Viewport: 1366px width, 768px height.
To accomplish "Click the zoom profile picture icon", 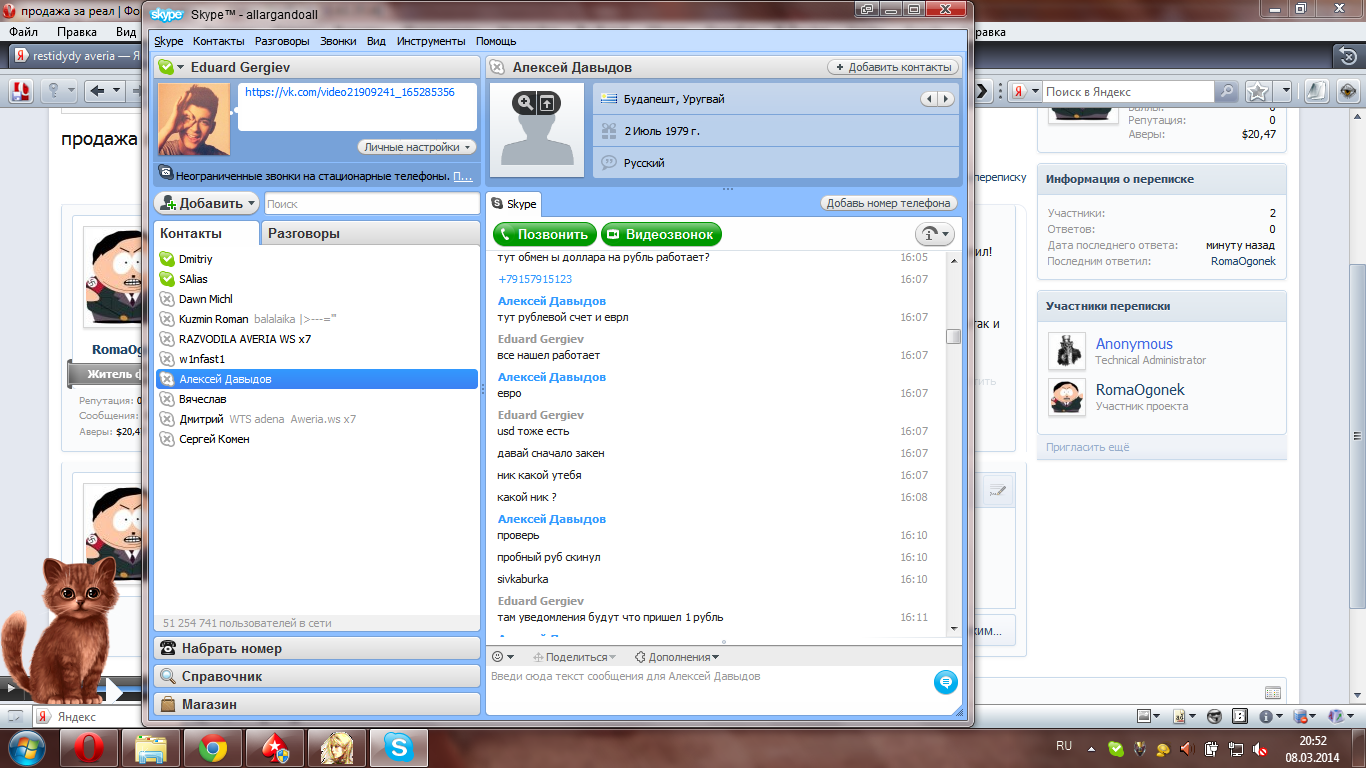I will click(x=524, y=102).
